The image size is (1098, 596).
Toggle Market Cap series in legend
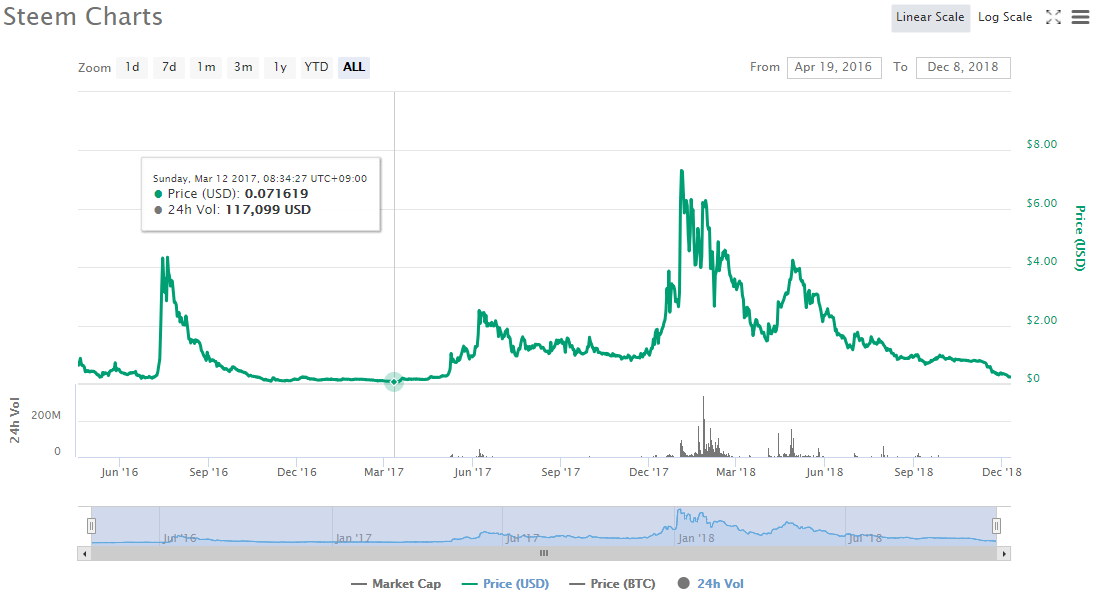(396, 583)
